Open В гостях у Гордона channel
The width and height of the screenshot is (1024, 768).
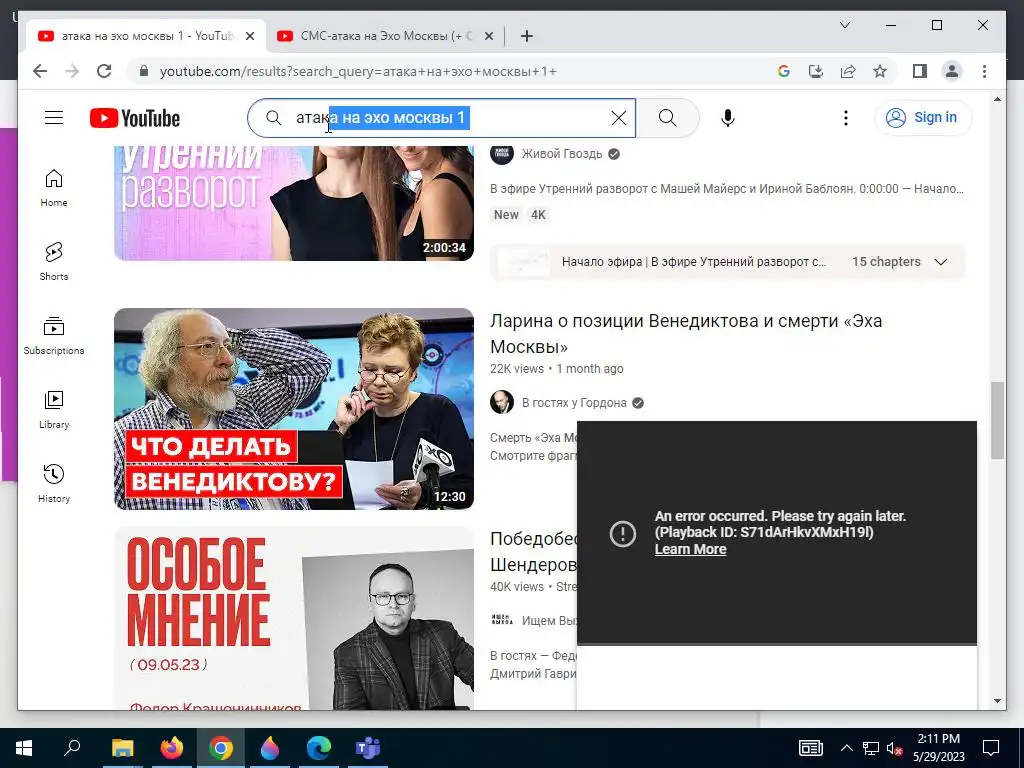tap(573, 403)
